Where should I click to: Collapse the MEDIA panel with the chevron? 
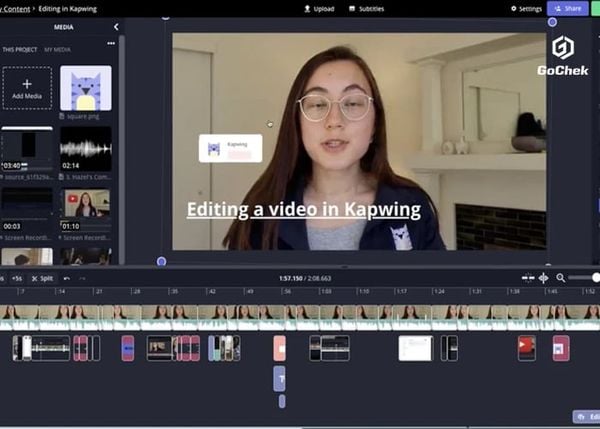point(116,27)
